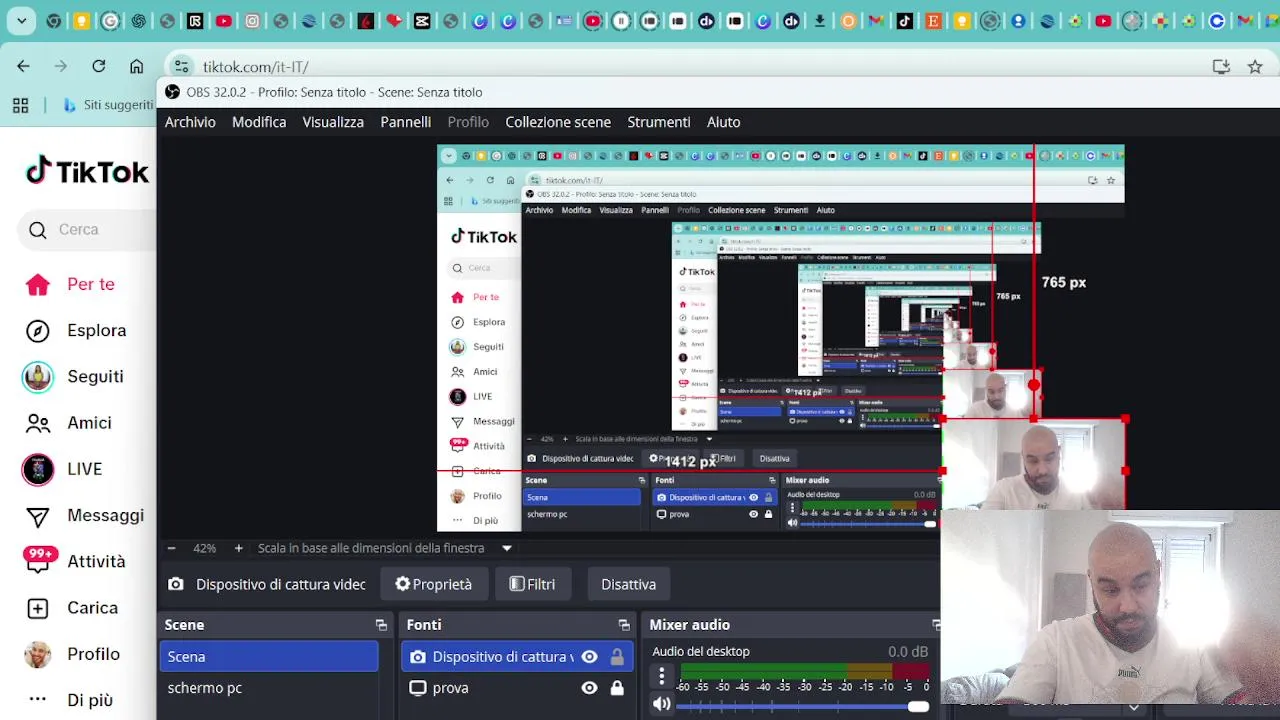Viewport: 1280px width, 720px height.
Task: Open the Chrome tab search chevron
Action: click(x=21, y=21)
